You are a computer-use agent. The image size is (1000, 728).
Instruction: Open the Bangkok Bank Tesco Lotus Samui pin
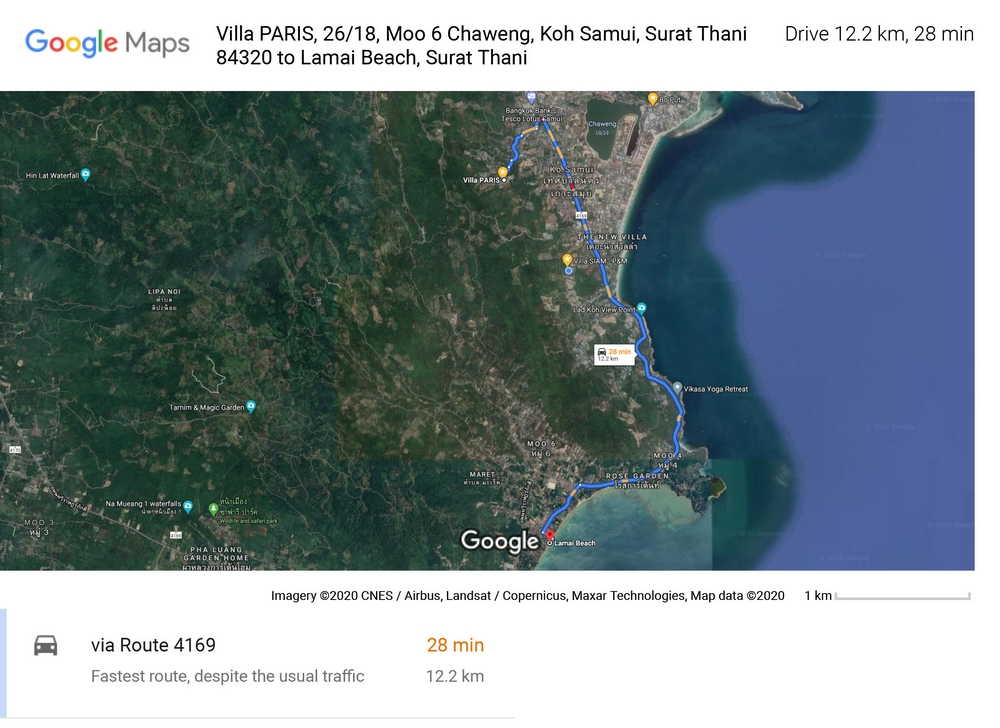pos(532,97)
